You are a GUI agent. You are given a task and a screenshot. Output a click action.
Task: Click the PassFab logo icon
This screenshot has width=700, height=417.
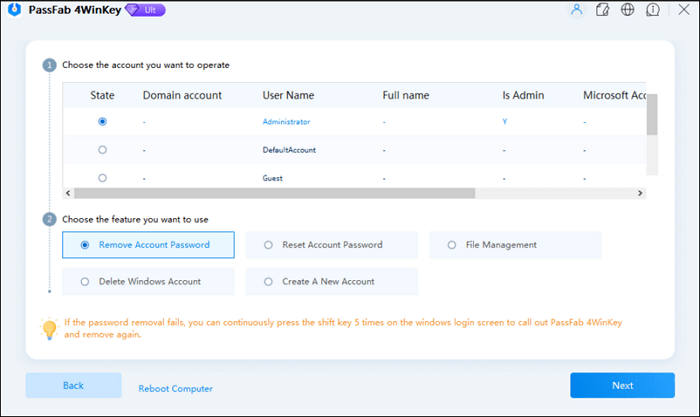point(14,10)
